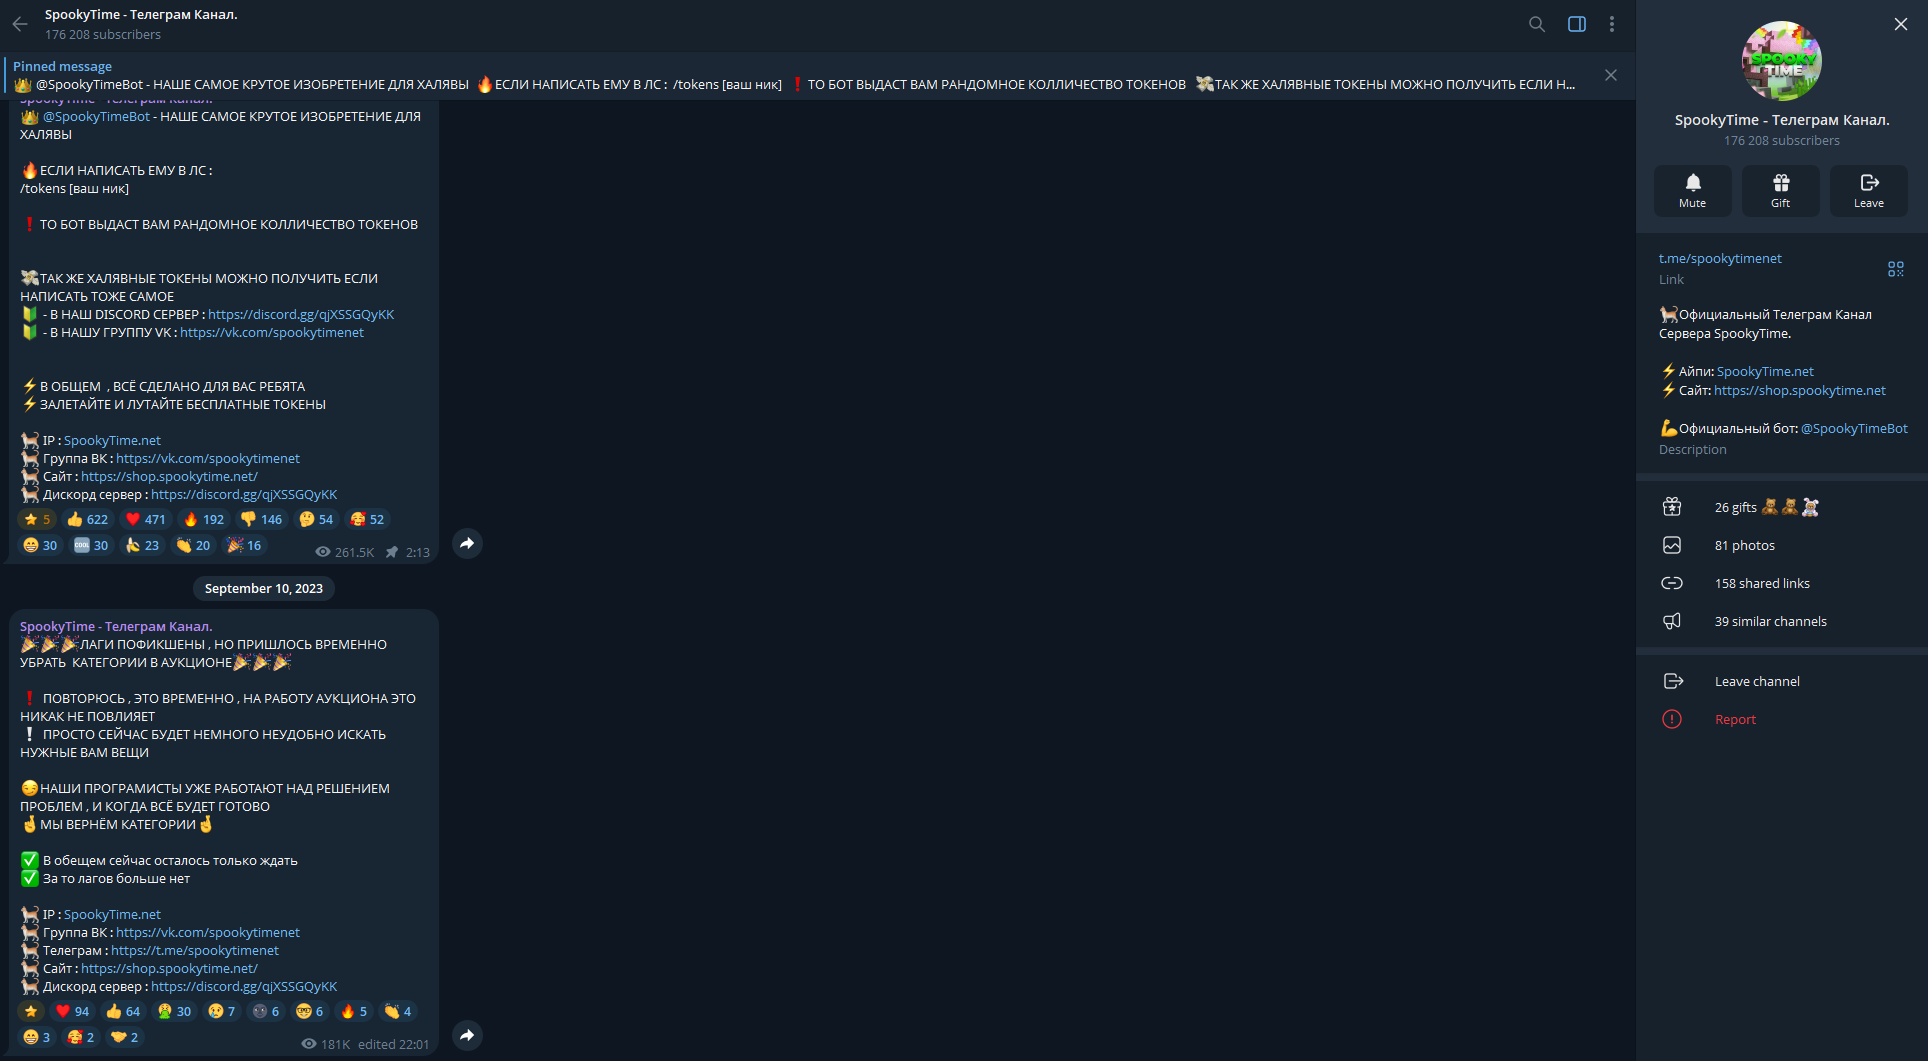Dismiss the pinned message bar
The height and width of the screenshot is (1061, 1928).
pos(1611,75)
